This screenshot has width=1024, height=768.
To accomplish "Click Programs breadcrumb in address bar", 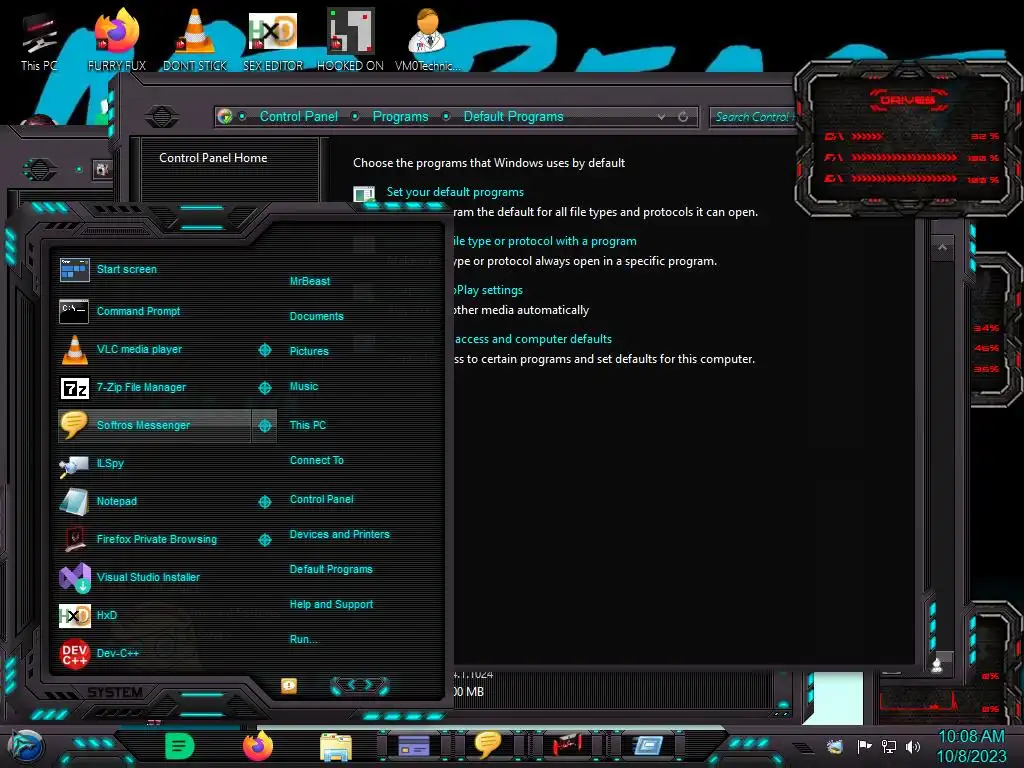I will (400, 116).
